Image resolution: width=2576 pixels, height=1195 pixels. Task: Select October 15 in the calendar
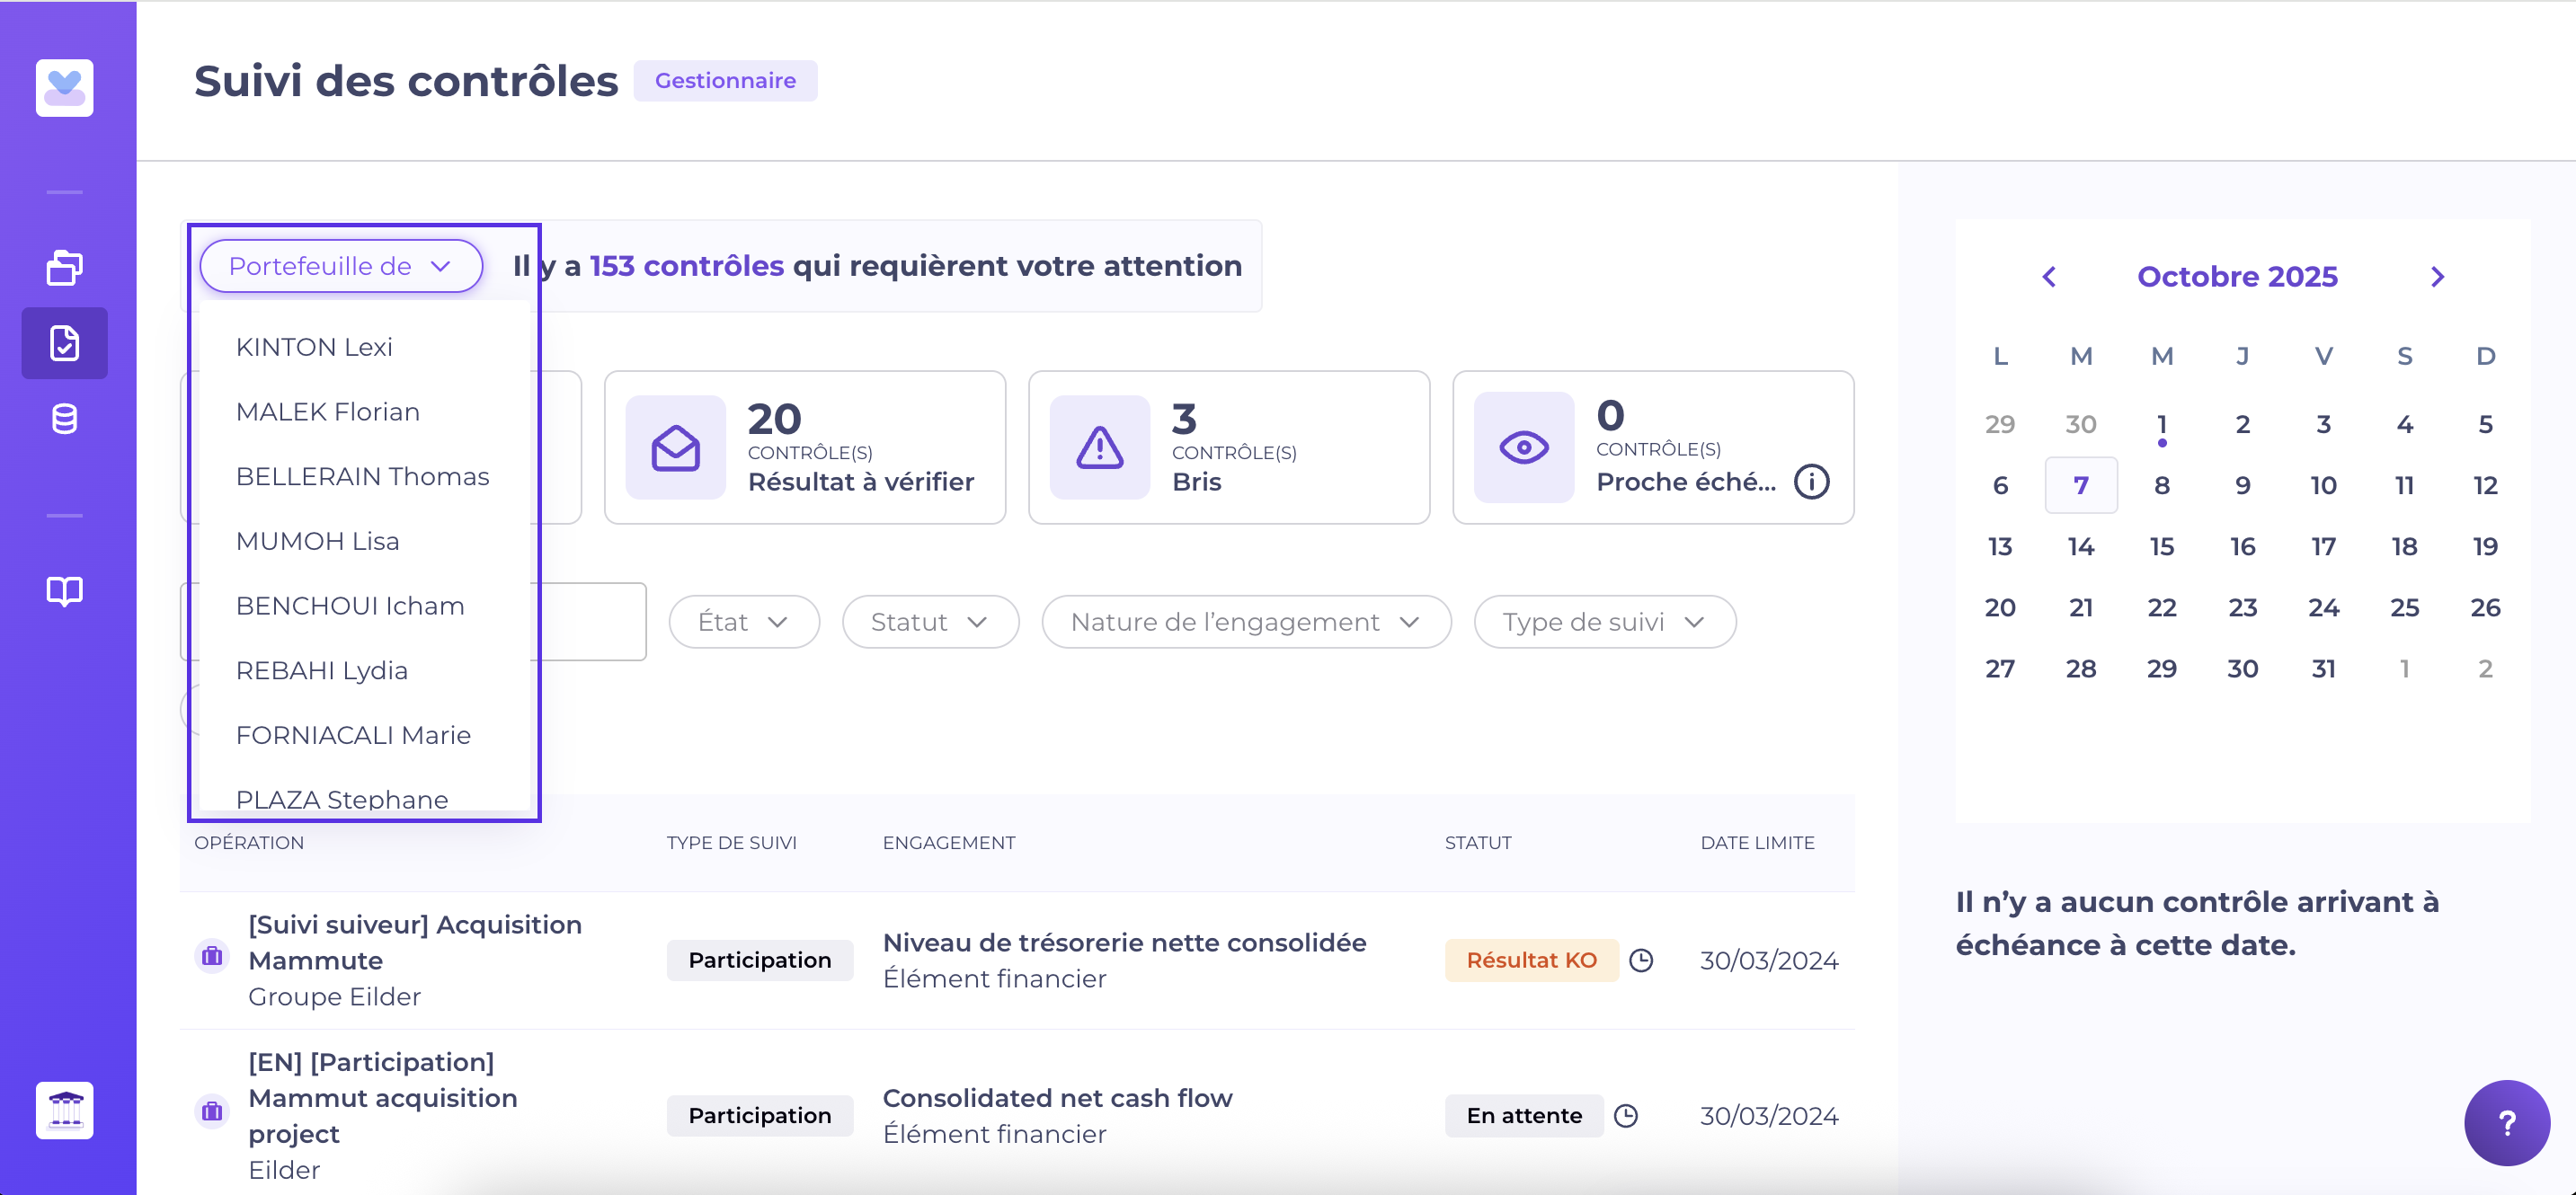2161,547
